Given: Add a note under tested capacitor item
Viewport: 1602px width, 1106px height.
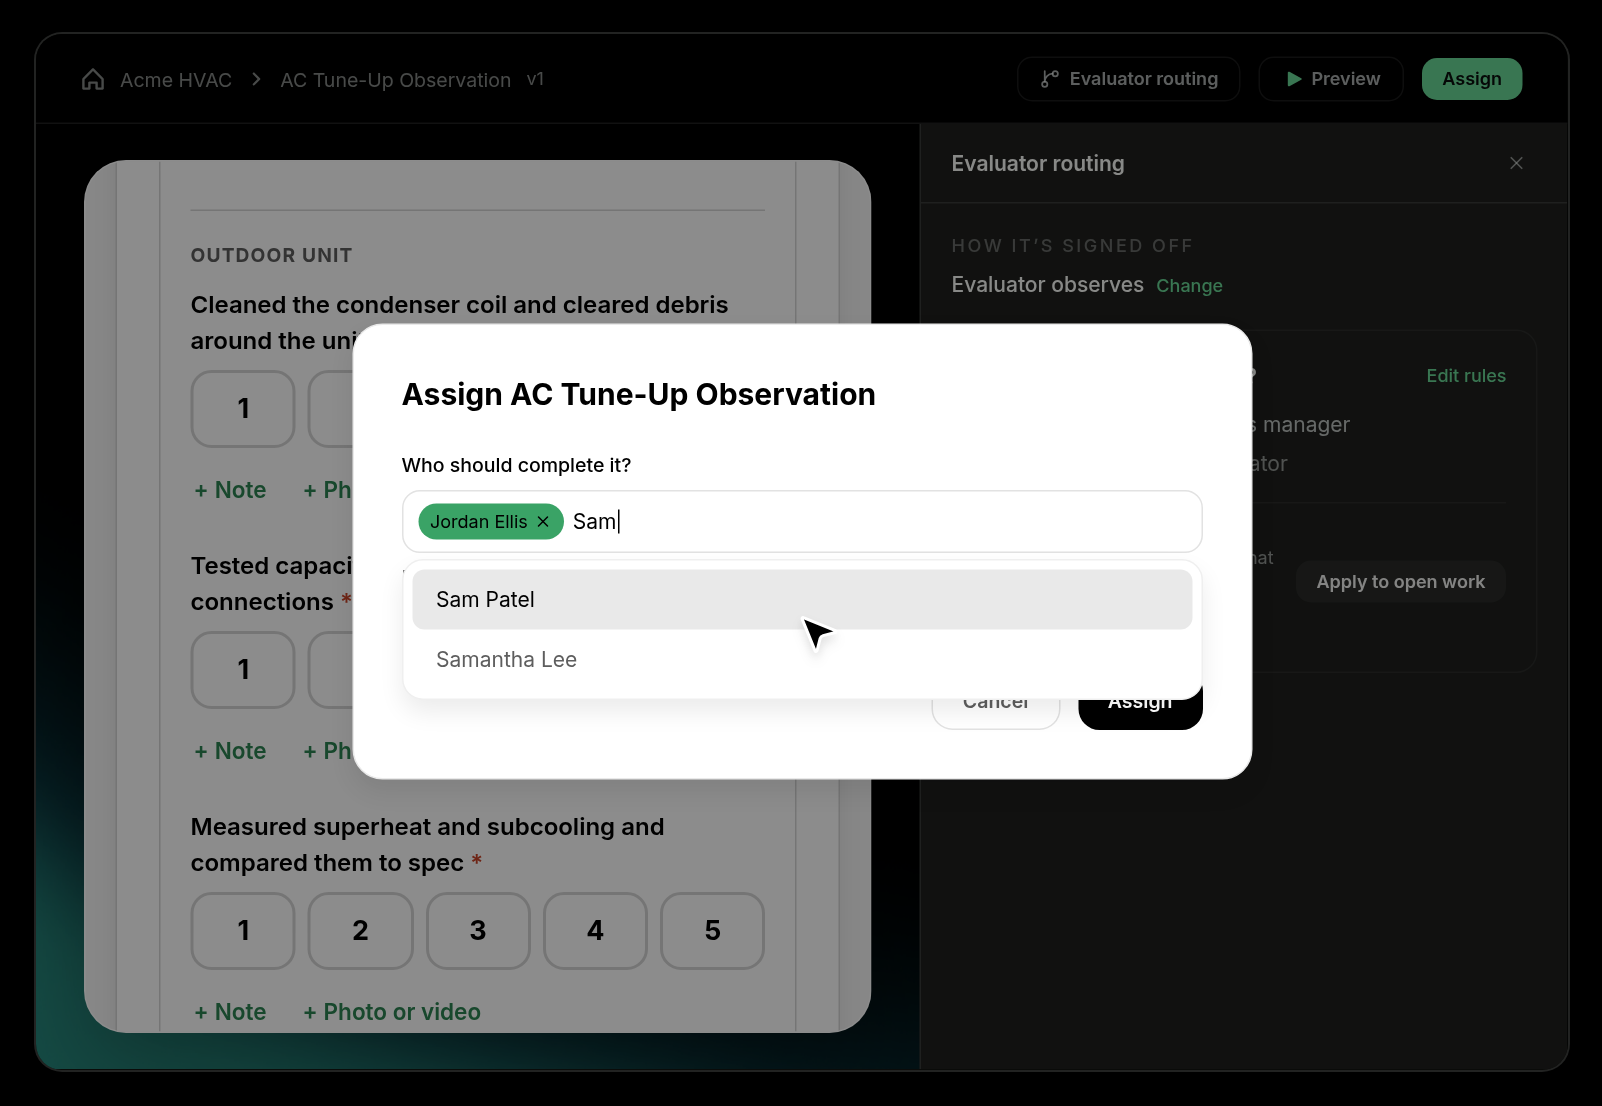Looking at the screenshot, I should [x=230, y=751].
